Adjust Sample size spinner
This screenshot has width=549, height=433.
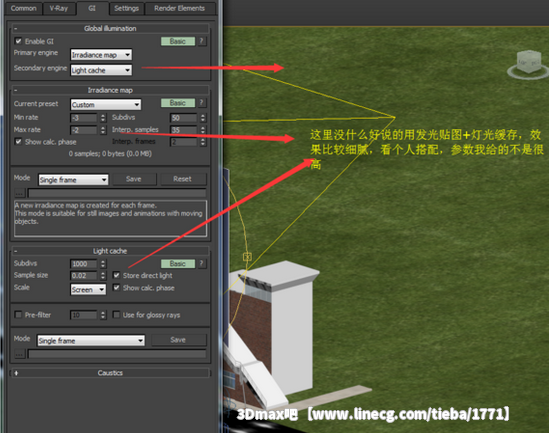coord(103,275)
